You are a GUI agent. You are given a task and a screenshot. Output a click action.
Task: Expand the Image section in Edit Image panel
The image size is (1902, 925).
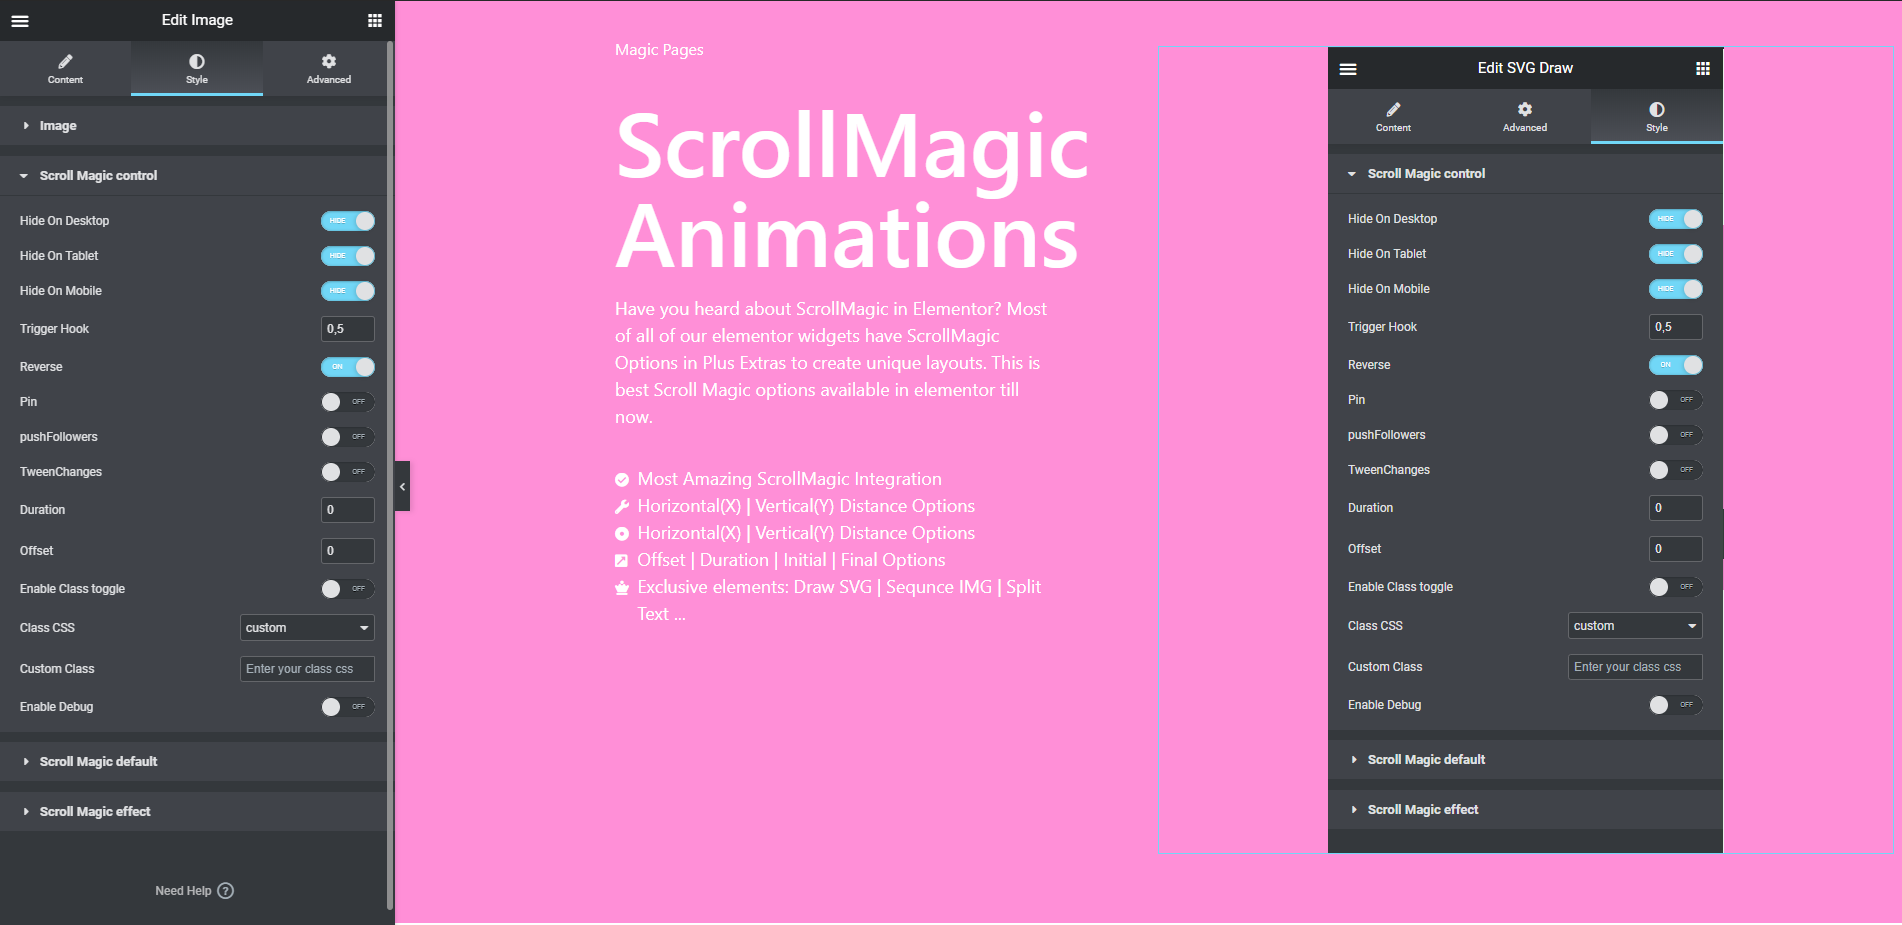[194, 126]
